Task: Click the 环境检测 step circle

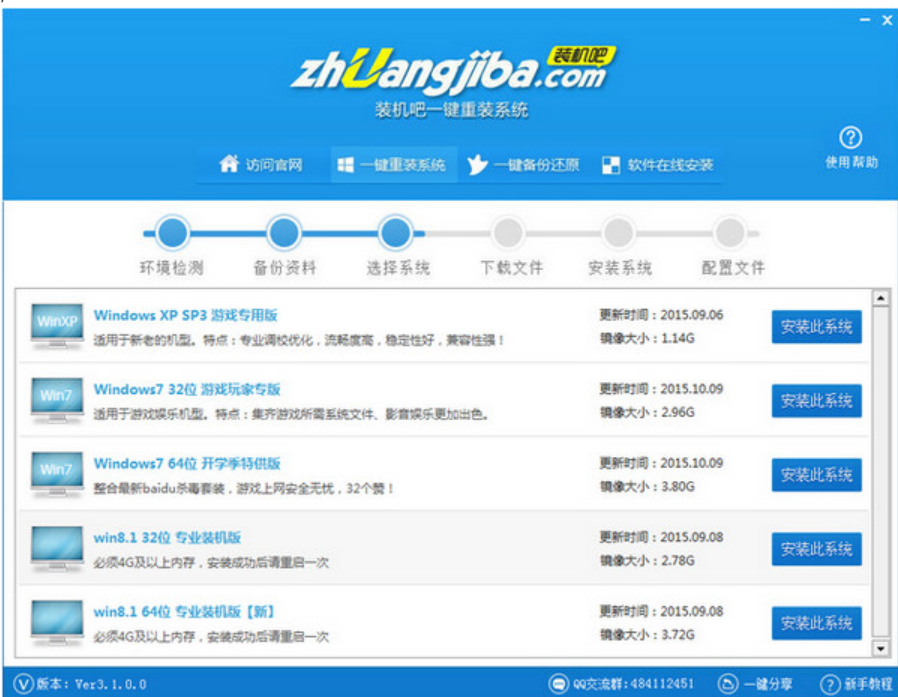Action: pos(172,233)
